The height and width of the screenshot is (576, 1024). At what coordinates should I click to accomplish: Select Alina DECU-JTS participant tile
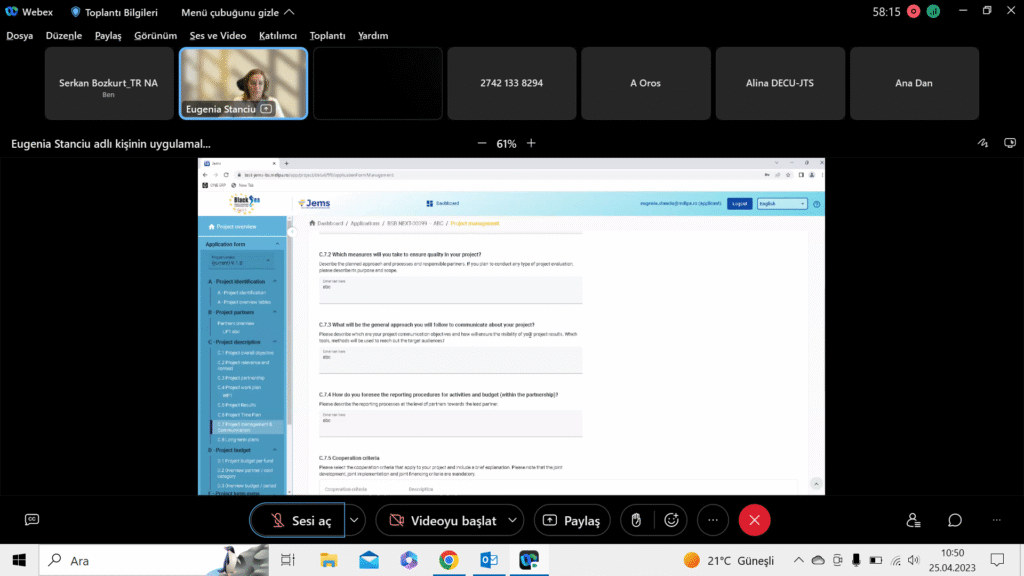(779, 83)
